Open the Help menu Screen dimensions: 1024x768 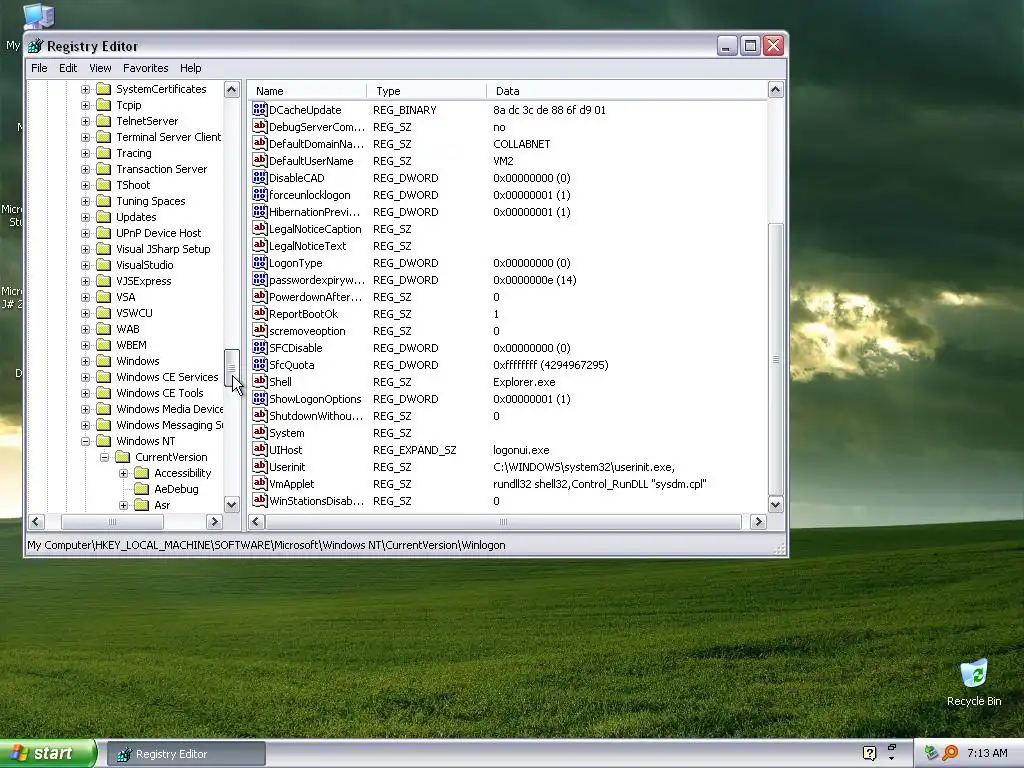tap(191, 68)
